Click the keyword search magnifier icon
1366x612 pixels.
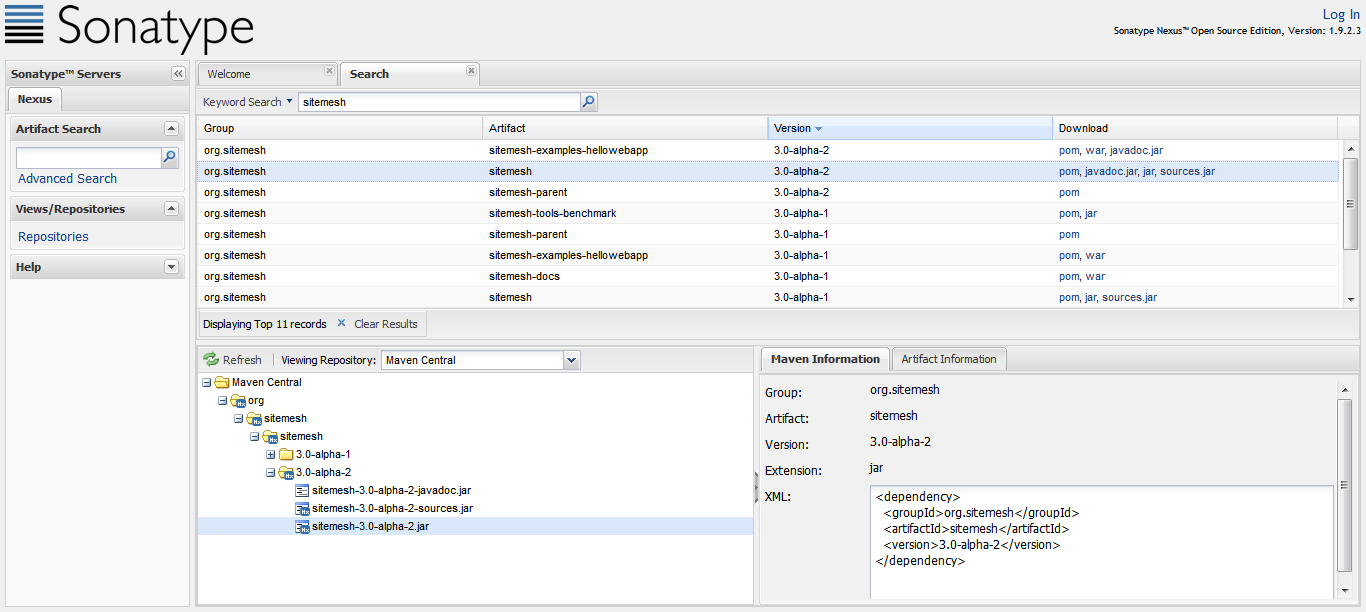(589, 102)
